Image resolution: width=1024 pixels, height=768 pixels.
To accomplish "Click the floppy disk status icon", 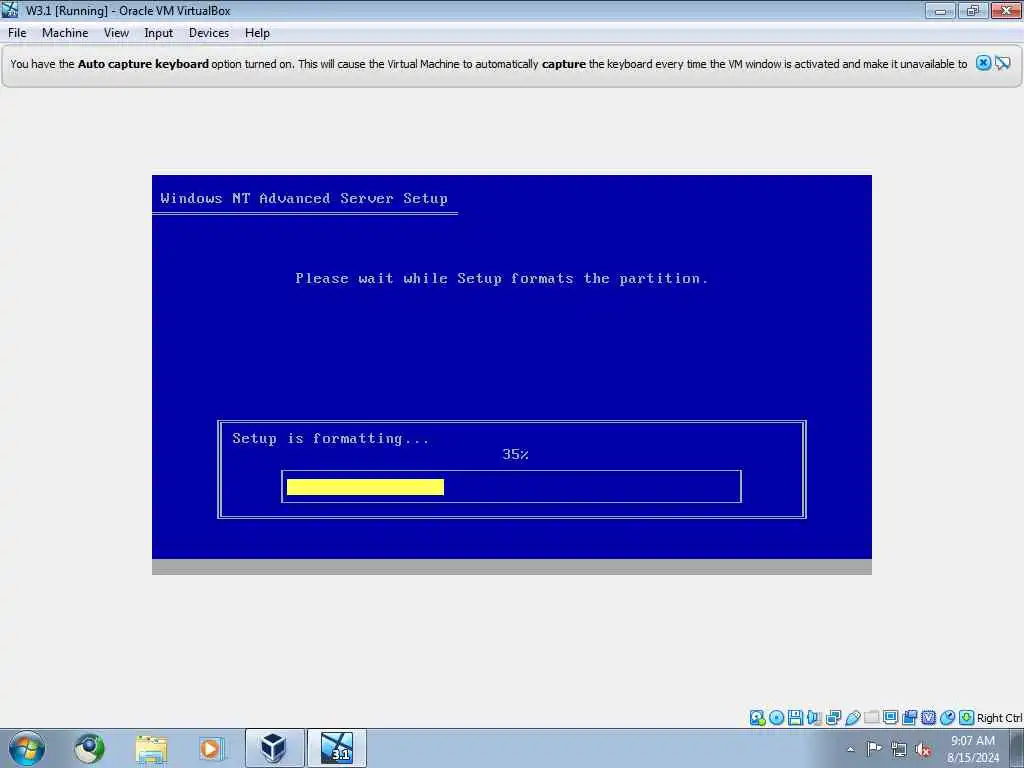I will [x=795, y=718].
